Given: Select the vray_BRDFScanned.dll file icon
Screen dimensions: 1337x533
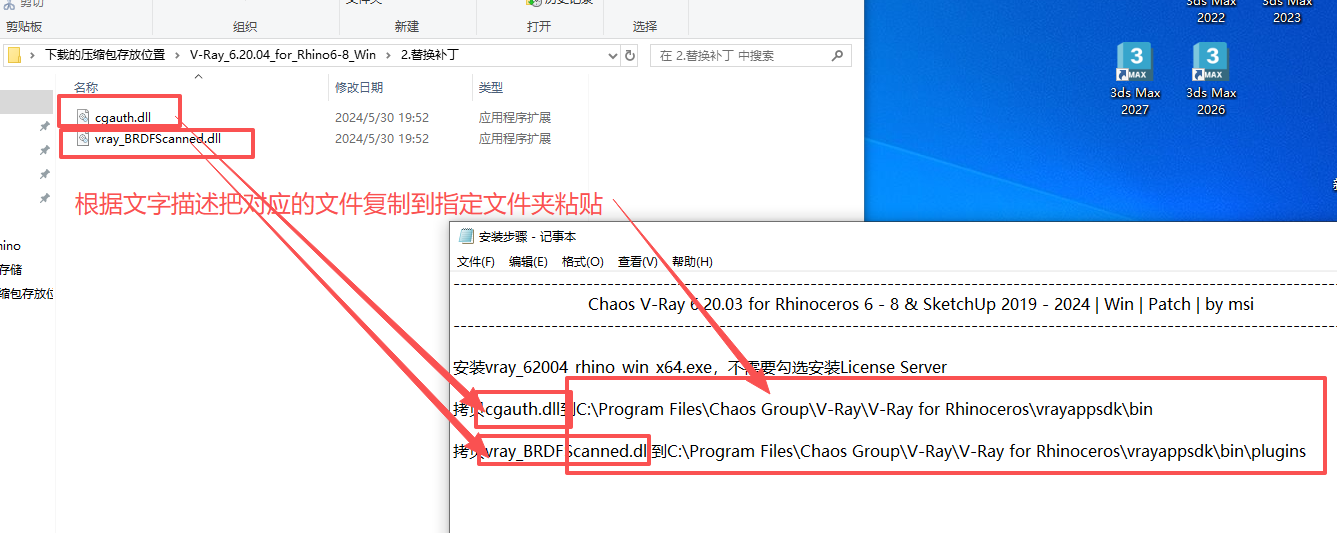Looking at the screenshot, I should coord(84,139).
